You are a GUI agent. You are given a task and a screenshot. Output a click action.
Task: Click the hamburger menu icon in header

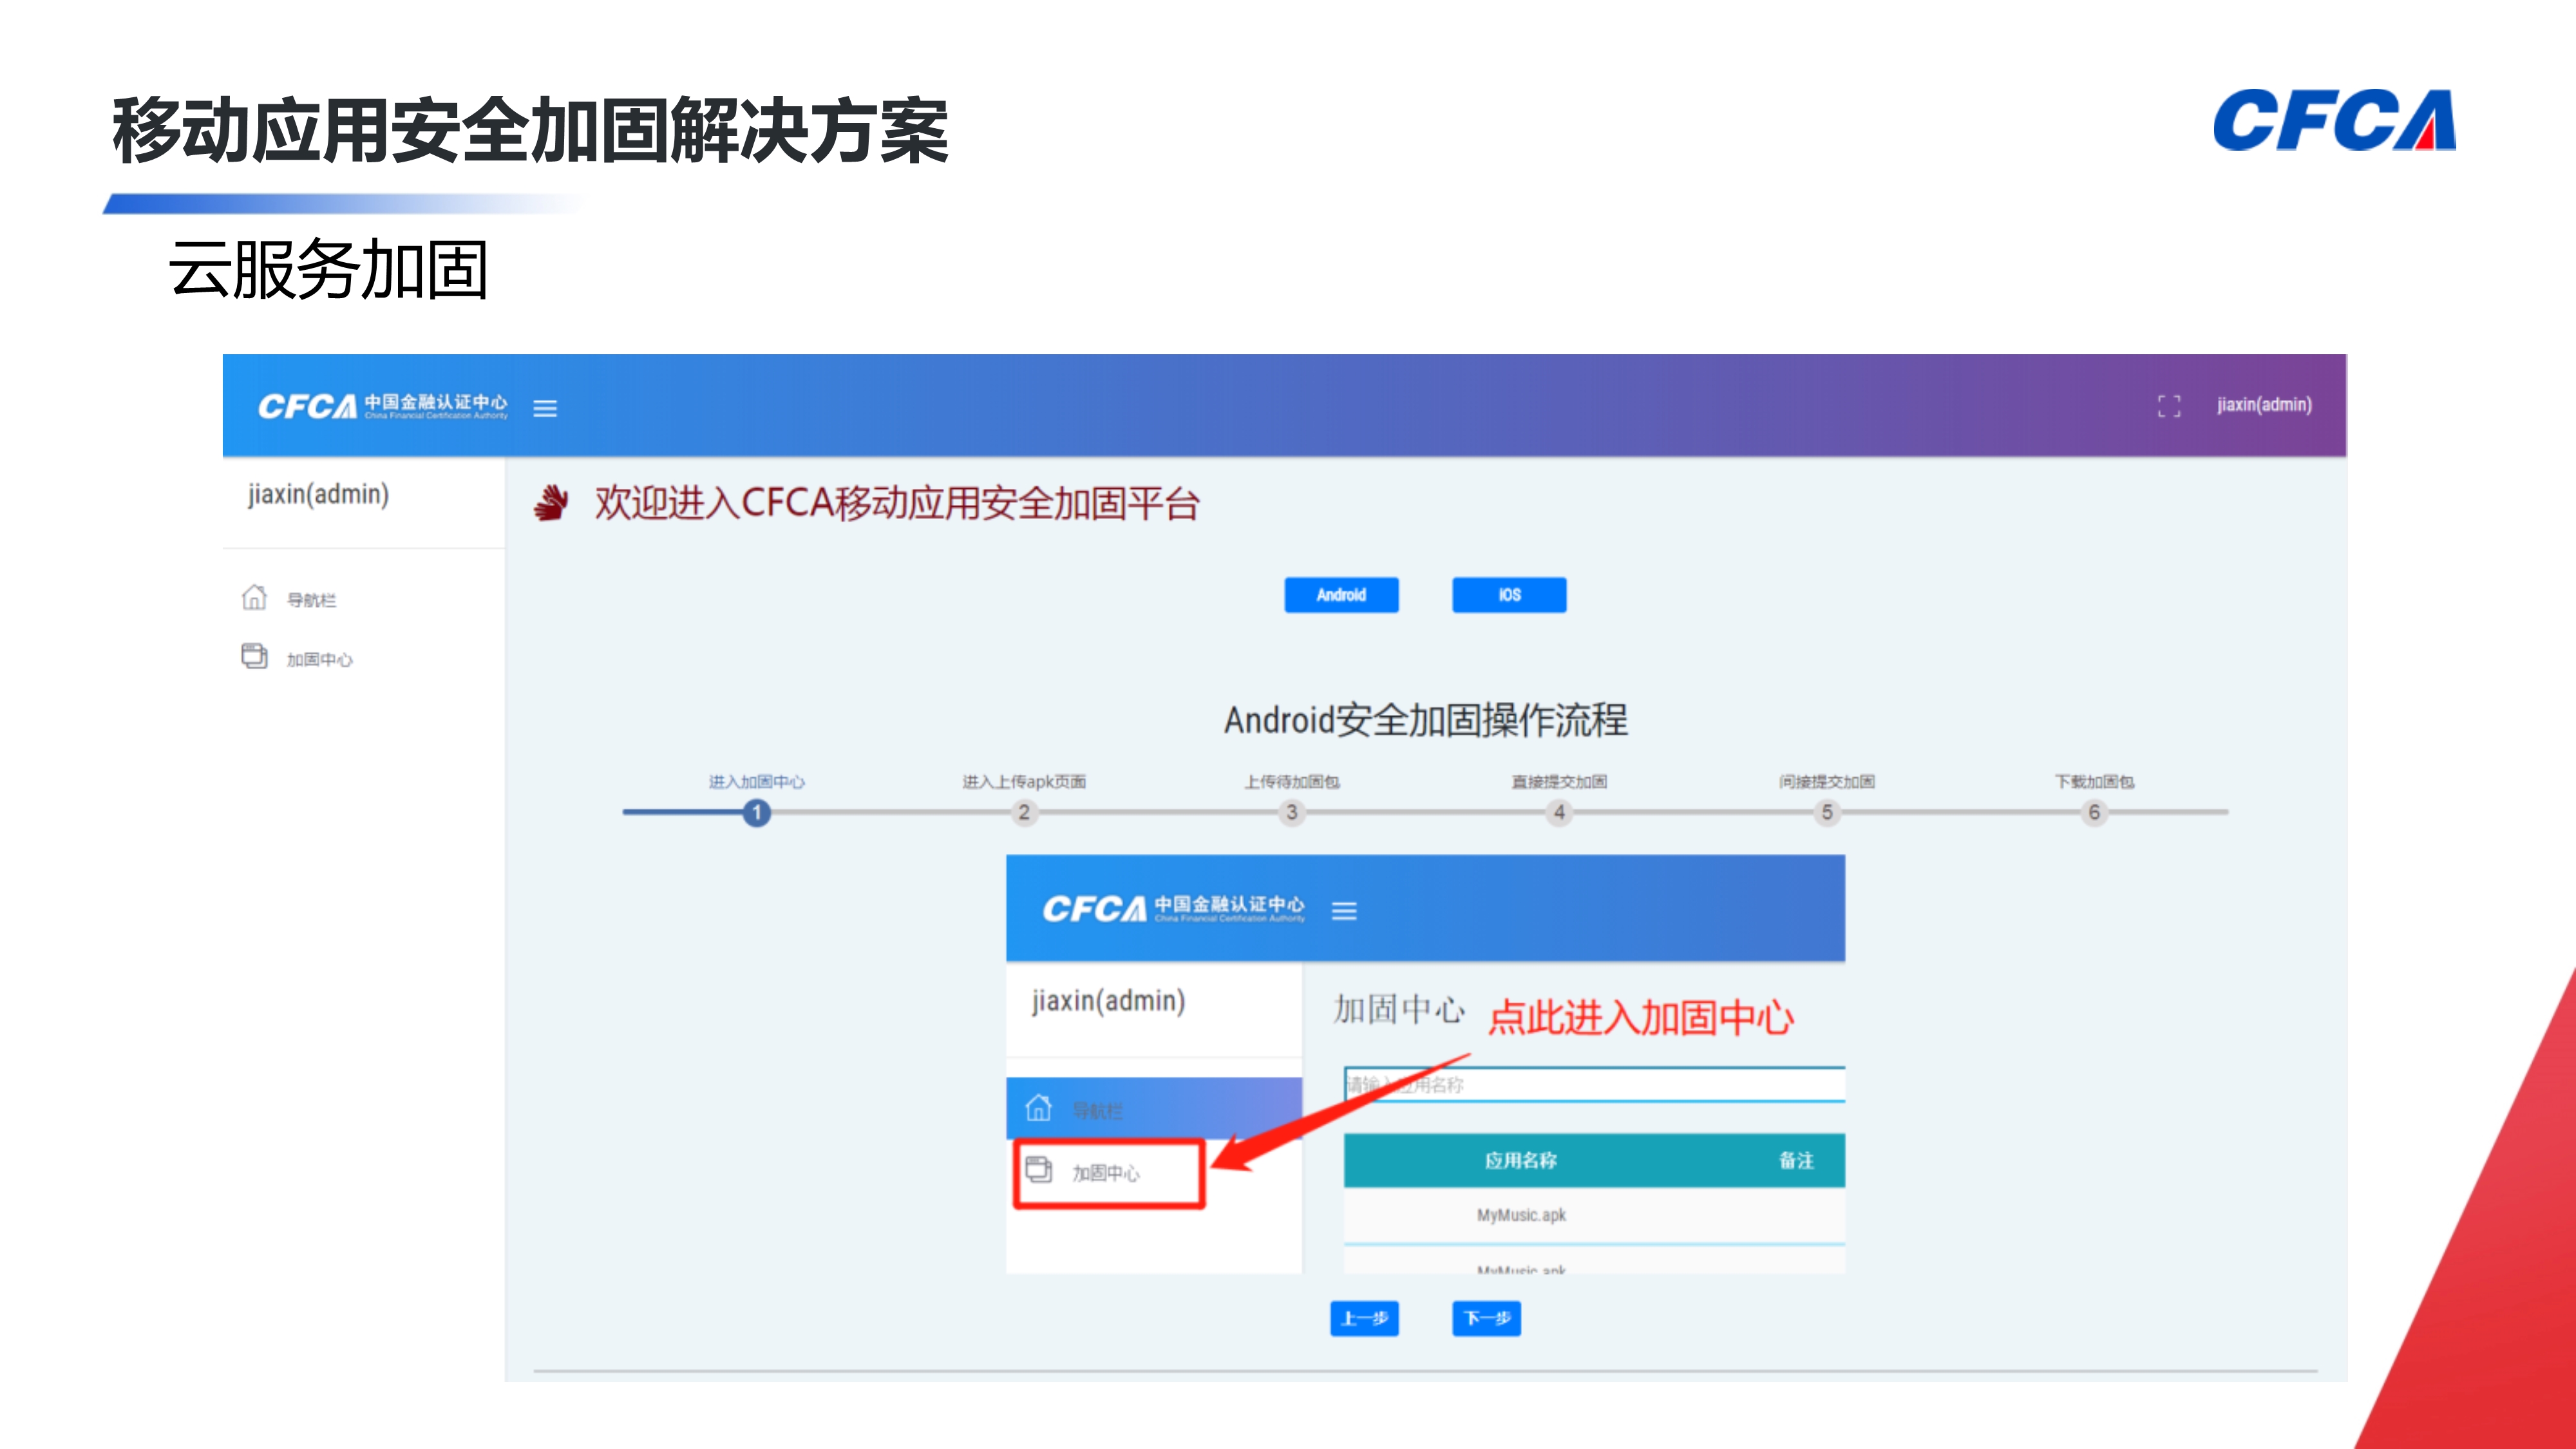[545, 408]
